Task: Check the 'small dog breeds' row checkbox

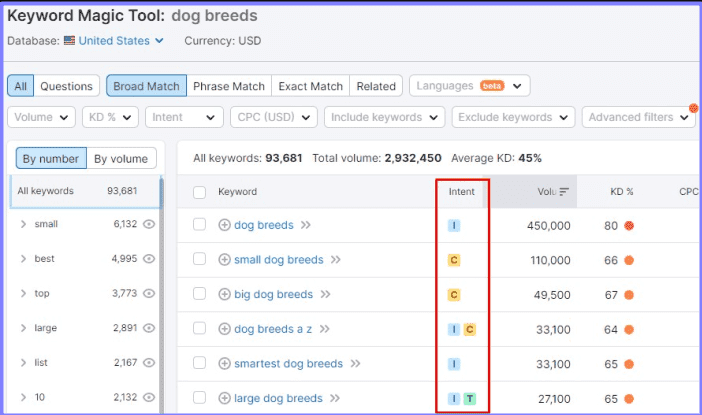Action: point(199,259)
